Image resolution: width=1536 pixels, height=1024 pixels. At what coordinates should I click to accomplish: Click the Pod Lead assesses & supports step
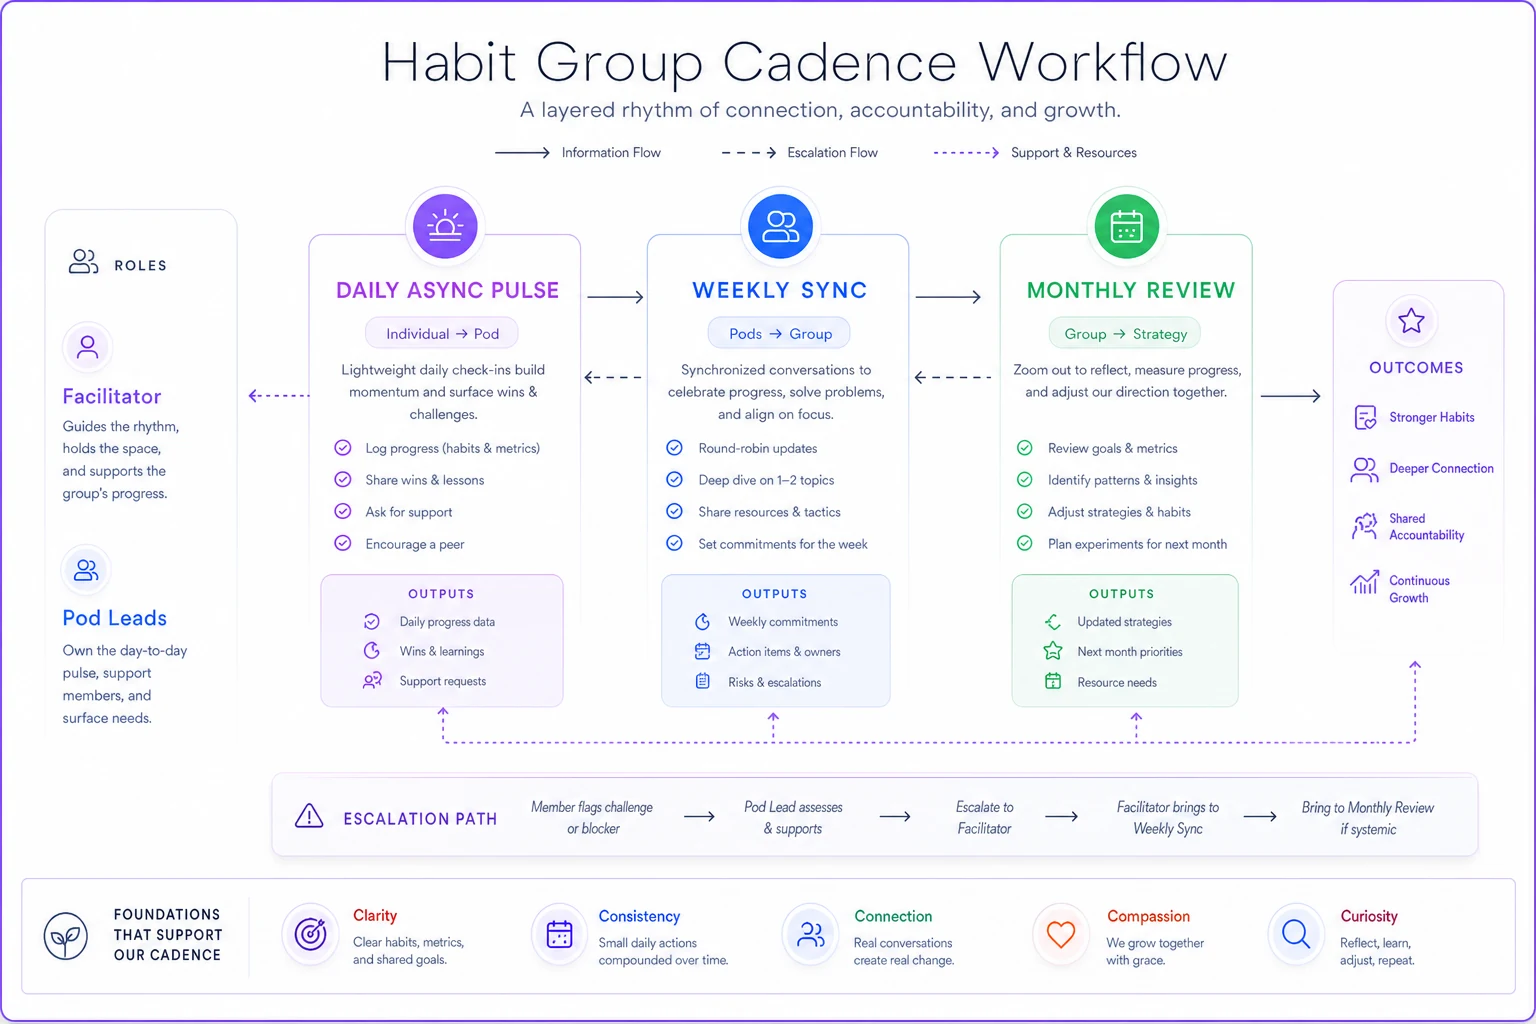[x=793, y=817]
